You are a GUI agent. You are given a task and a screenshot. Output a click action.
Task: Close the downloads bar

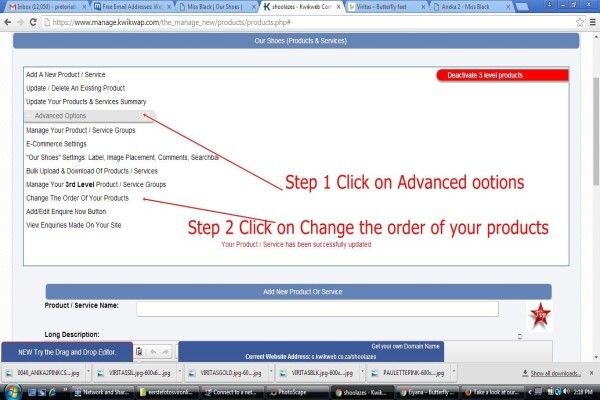point(592,373)
